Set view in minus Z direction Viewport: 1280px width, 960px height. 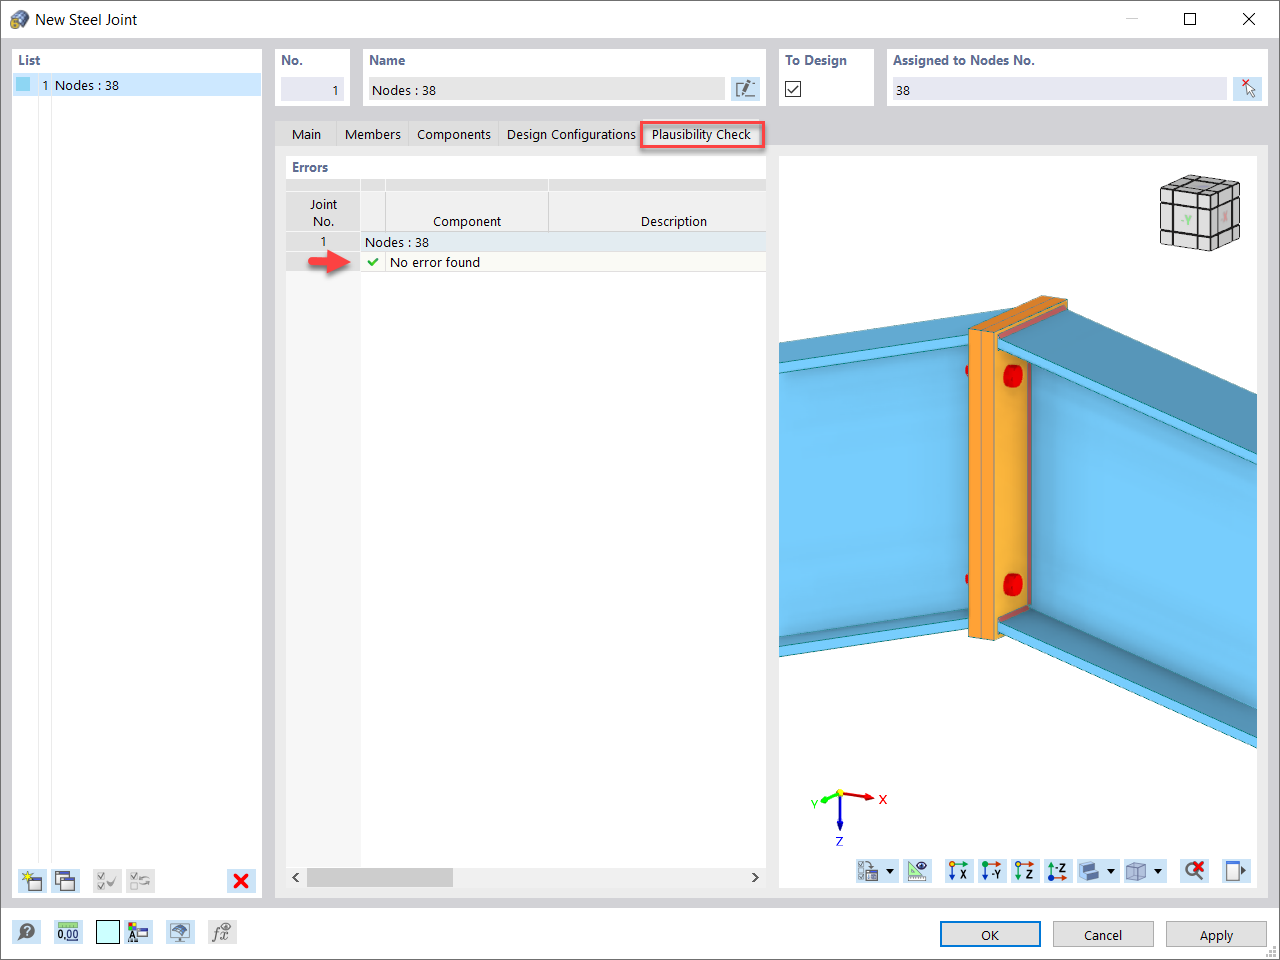coord(1058,871)
